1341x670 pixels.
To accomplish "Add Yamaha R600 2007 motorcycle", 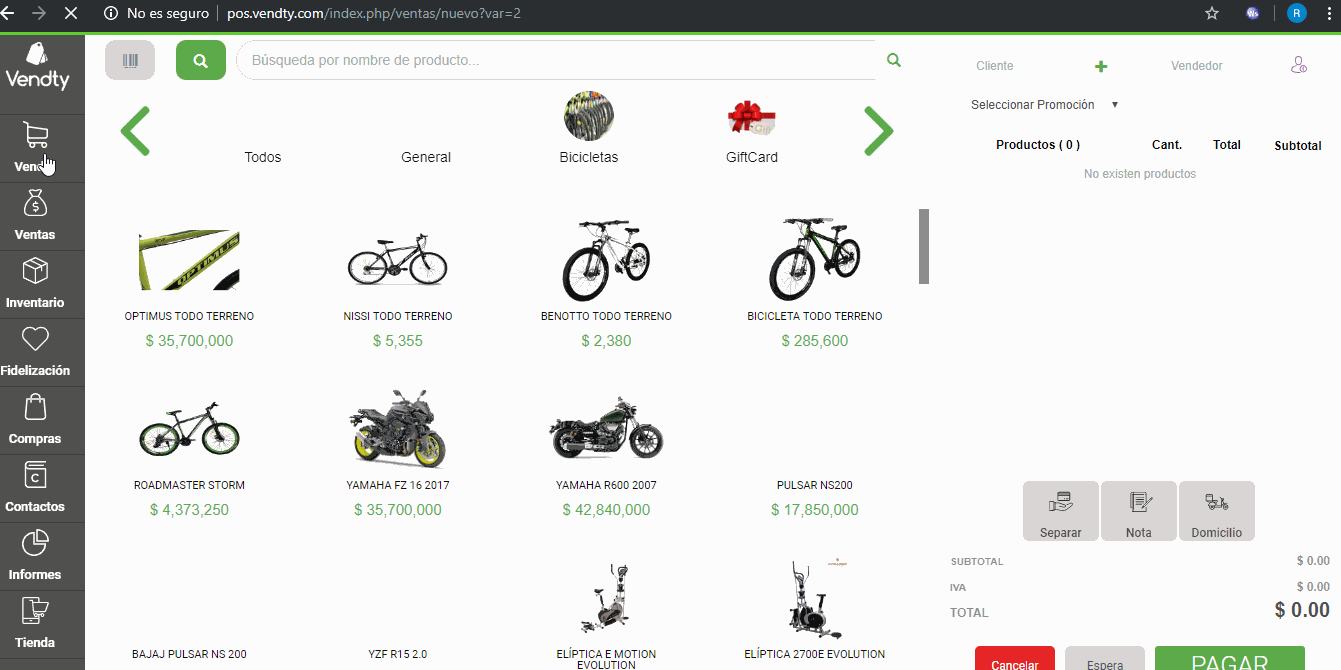I will (606, 455).
